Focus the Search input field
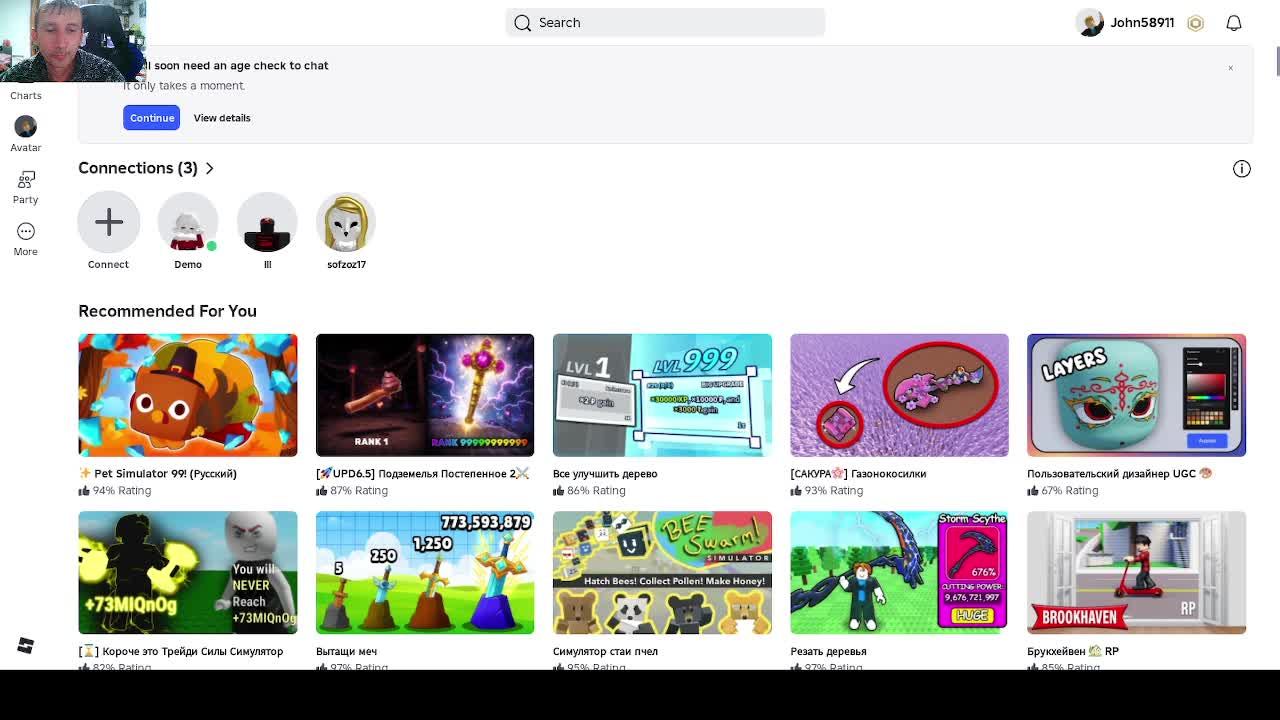The width and height of the screenshot is (1280, 720). (x=665, y=23)
